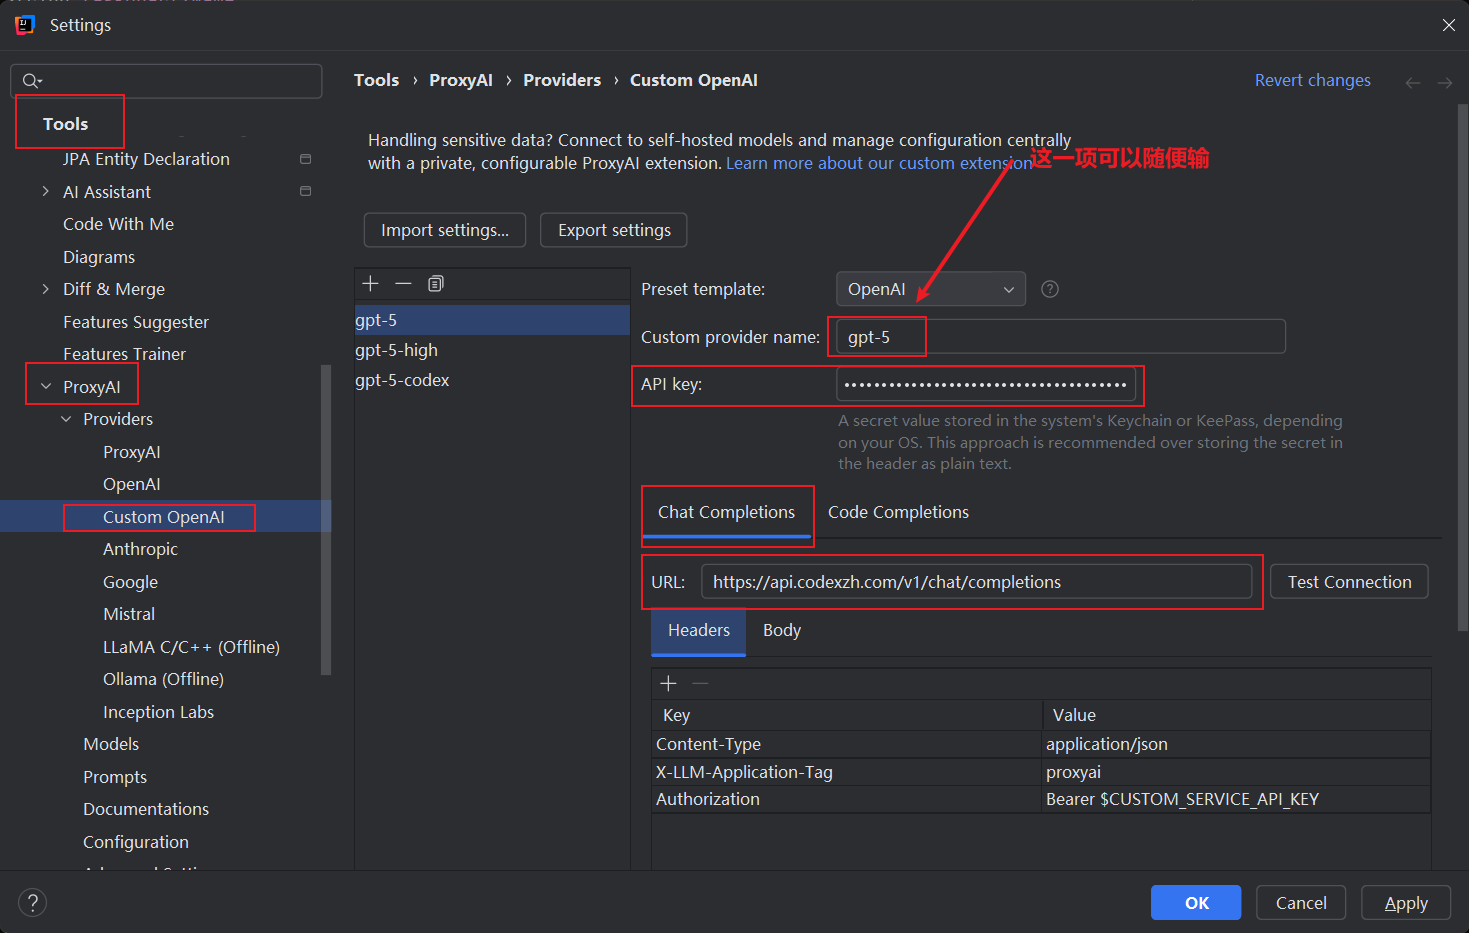Duplicate the gpt-5 provider via the copy icon
1469x933 pixels.
[435, 283]
